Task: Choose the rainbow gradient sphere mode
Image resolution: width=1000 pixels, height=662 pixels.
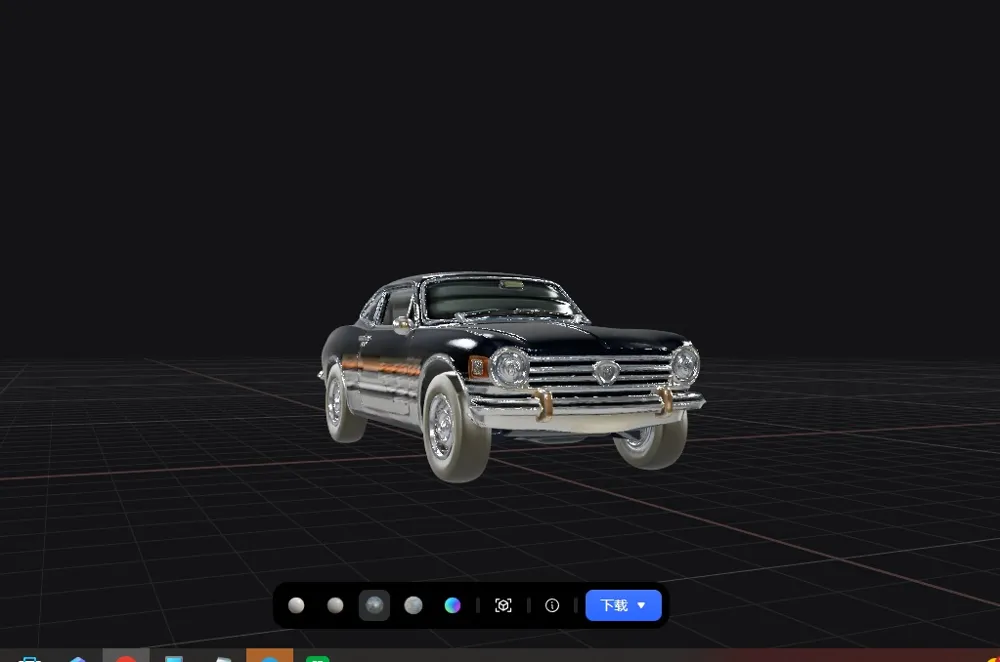Action: click(x=452, y=605)
